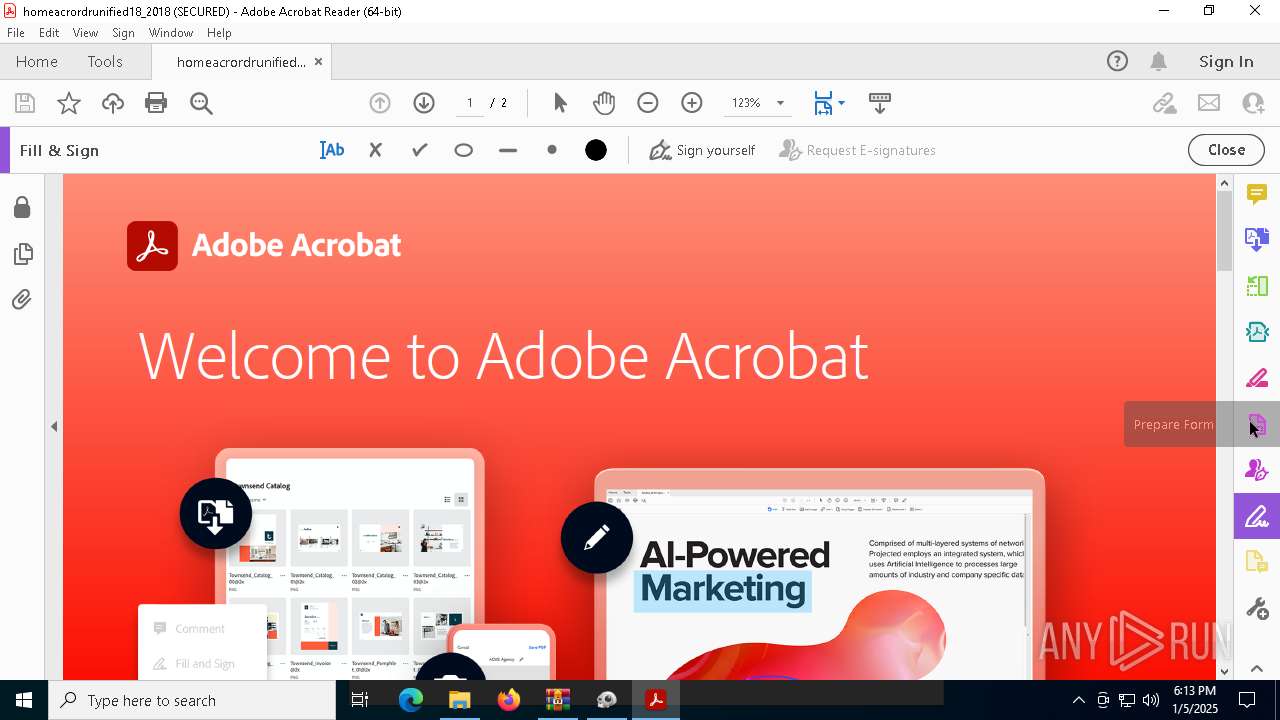
Task: Choose the selection arrow tool
Action: (560, 103)
